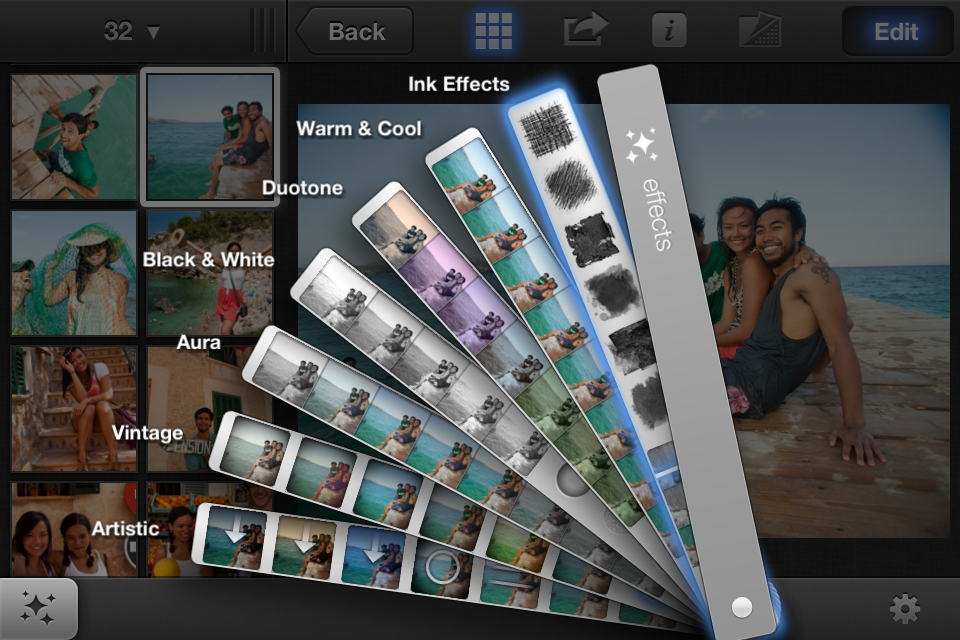
Task: Choose the first Artistic gradient arrow effect
Action: (x=234, y=537)
